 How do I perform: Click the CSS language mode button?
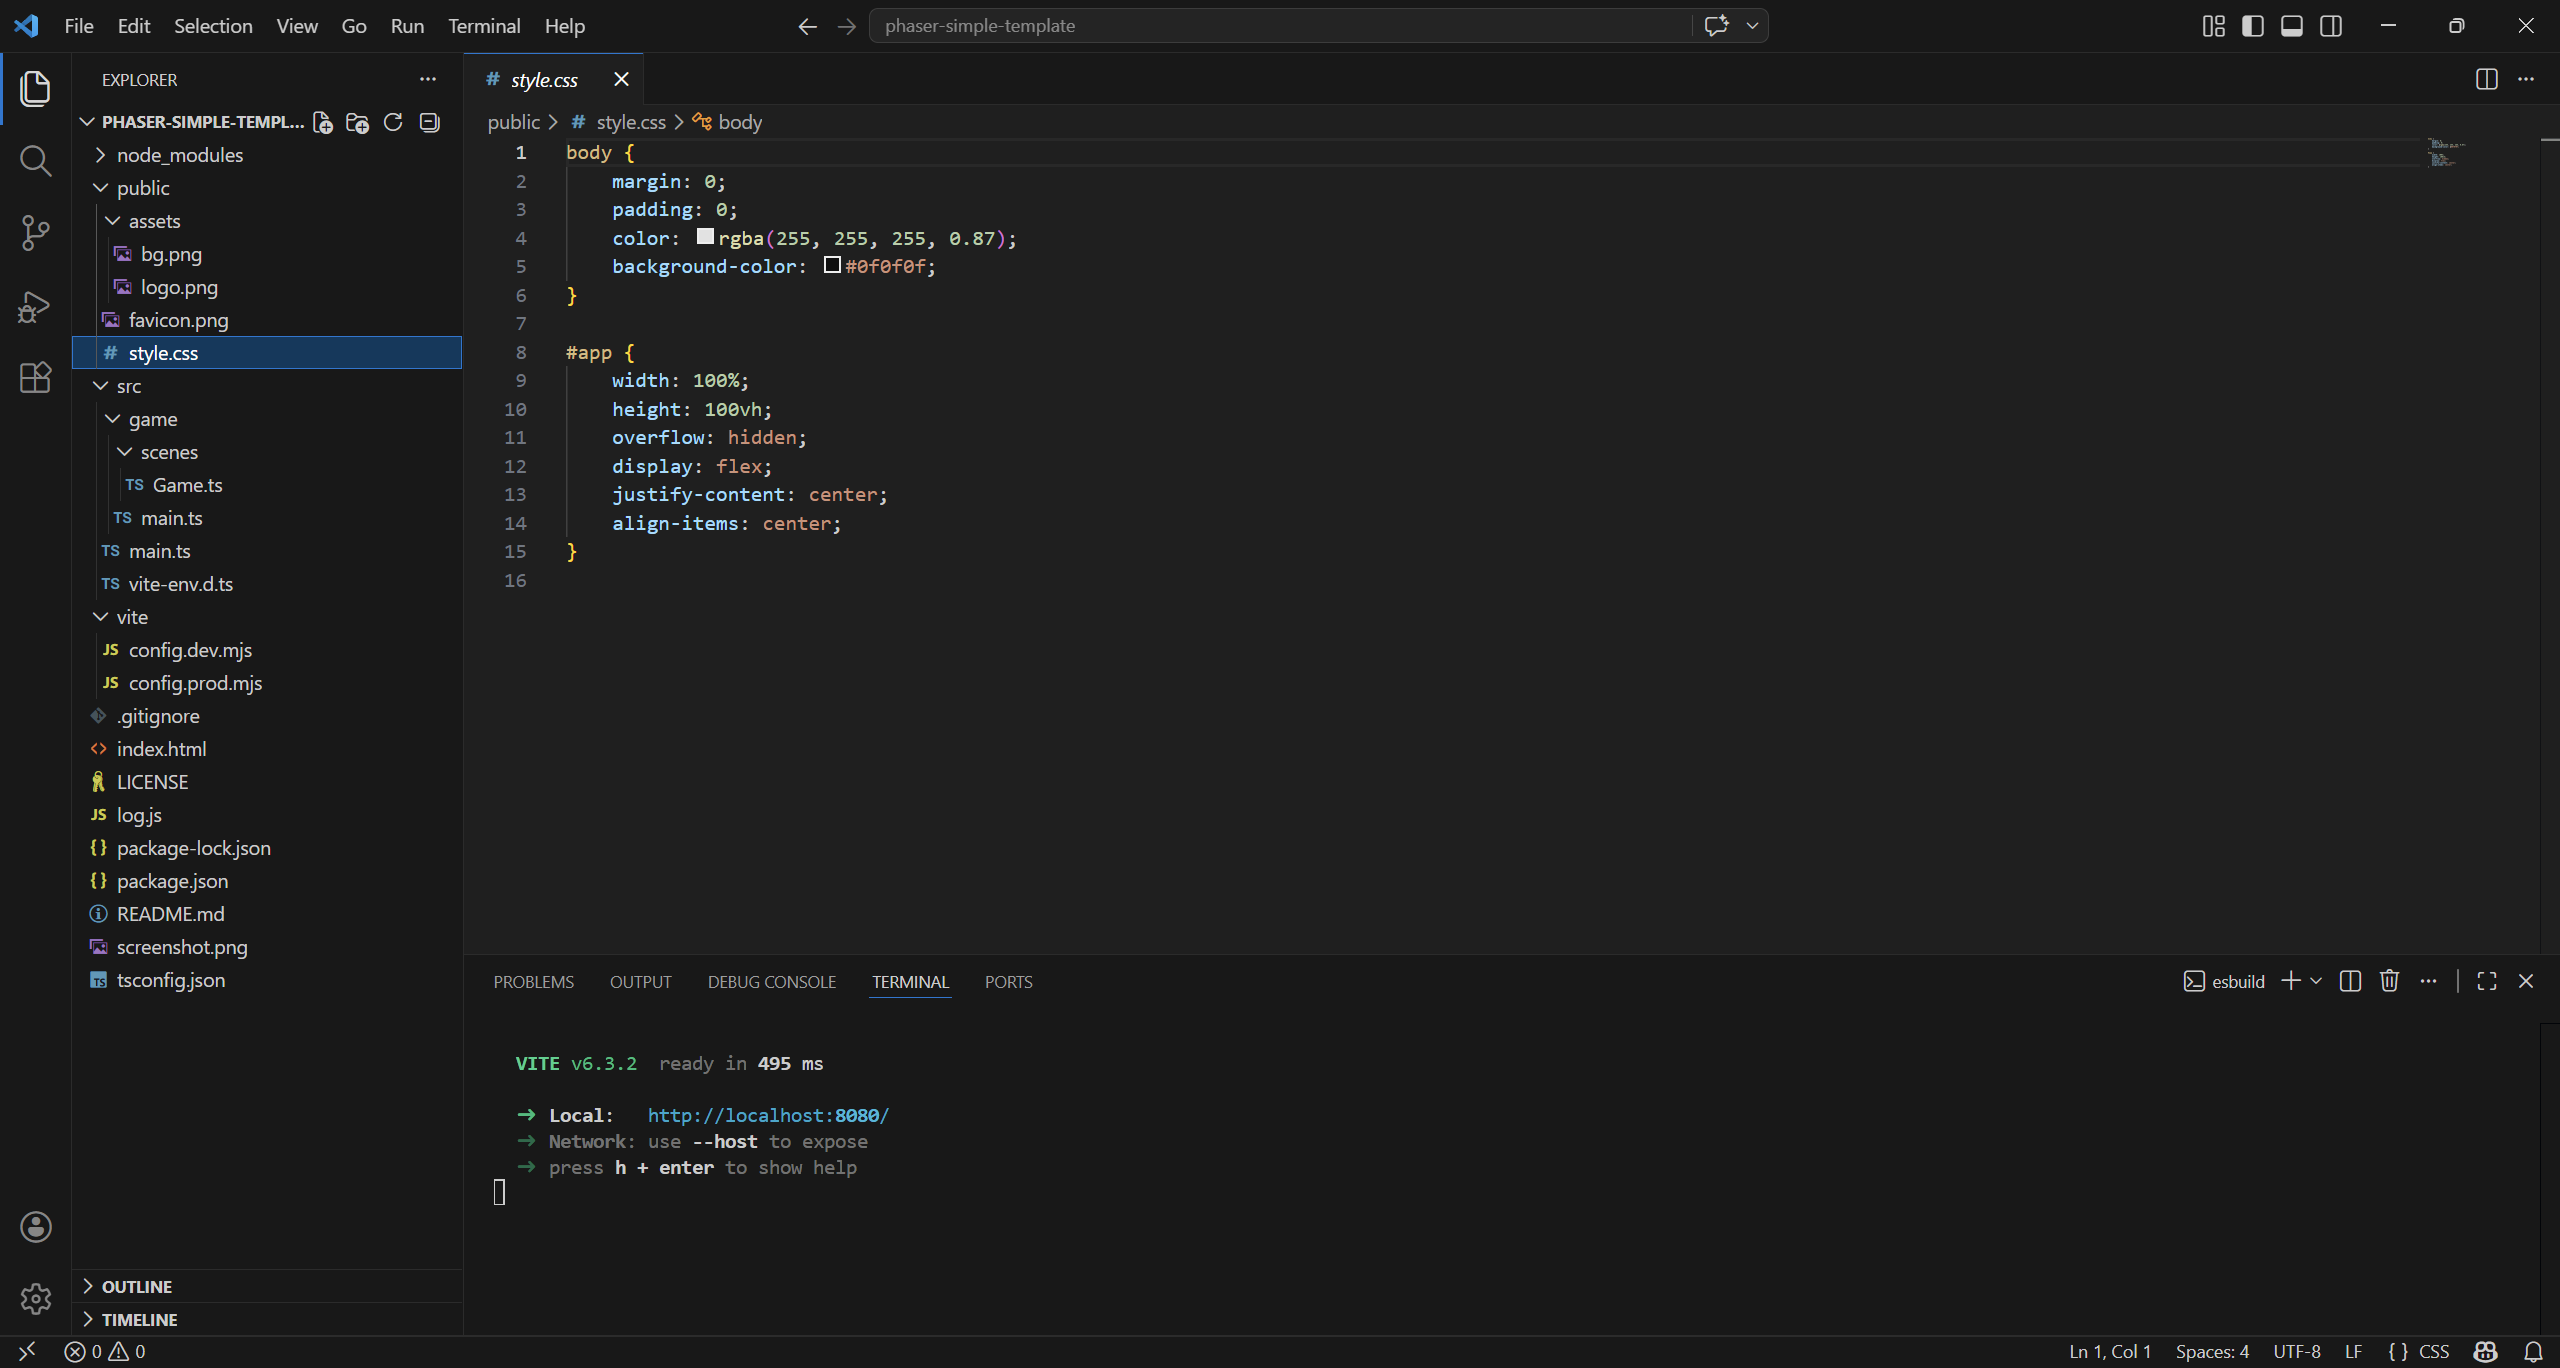pos(2433,1351)
